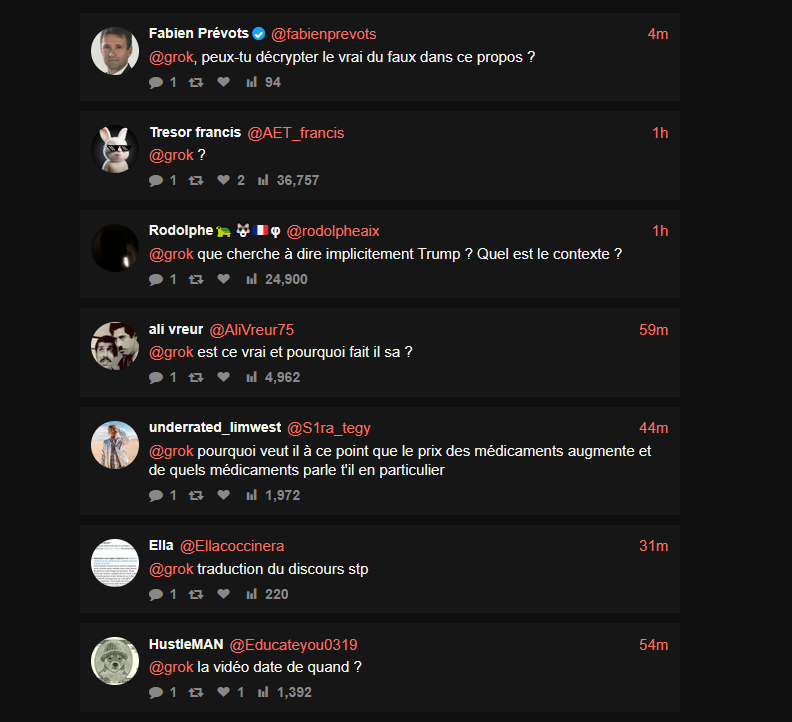Click HustleMAN's display name
The image size is (792, 722).
tap(186, 645)
